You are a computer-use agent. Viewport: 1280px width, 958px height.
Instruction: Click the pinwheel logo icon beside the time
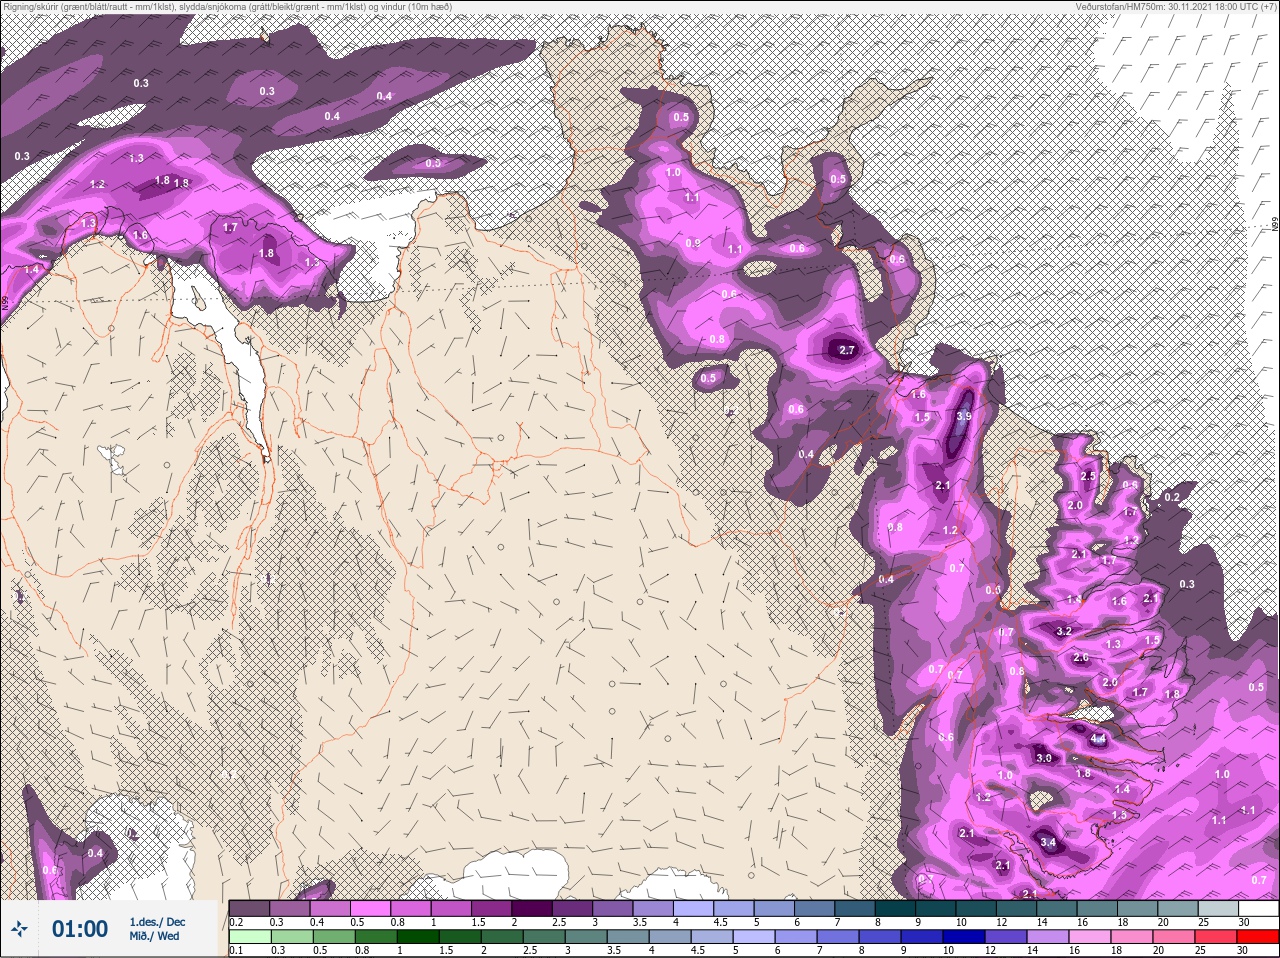coord(18,929)
